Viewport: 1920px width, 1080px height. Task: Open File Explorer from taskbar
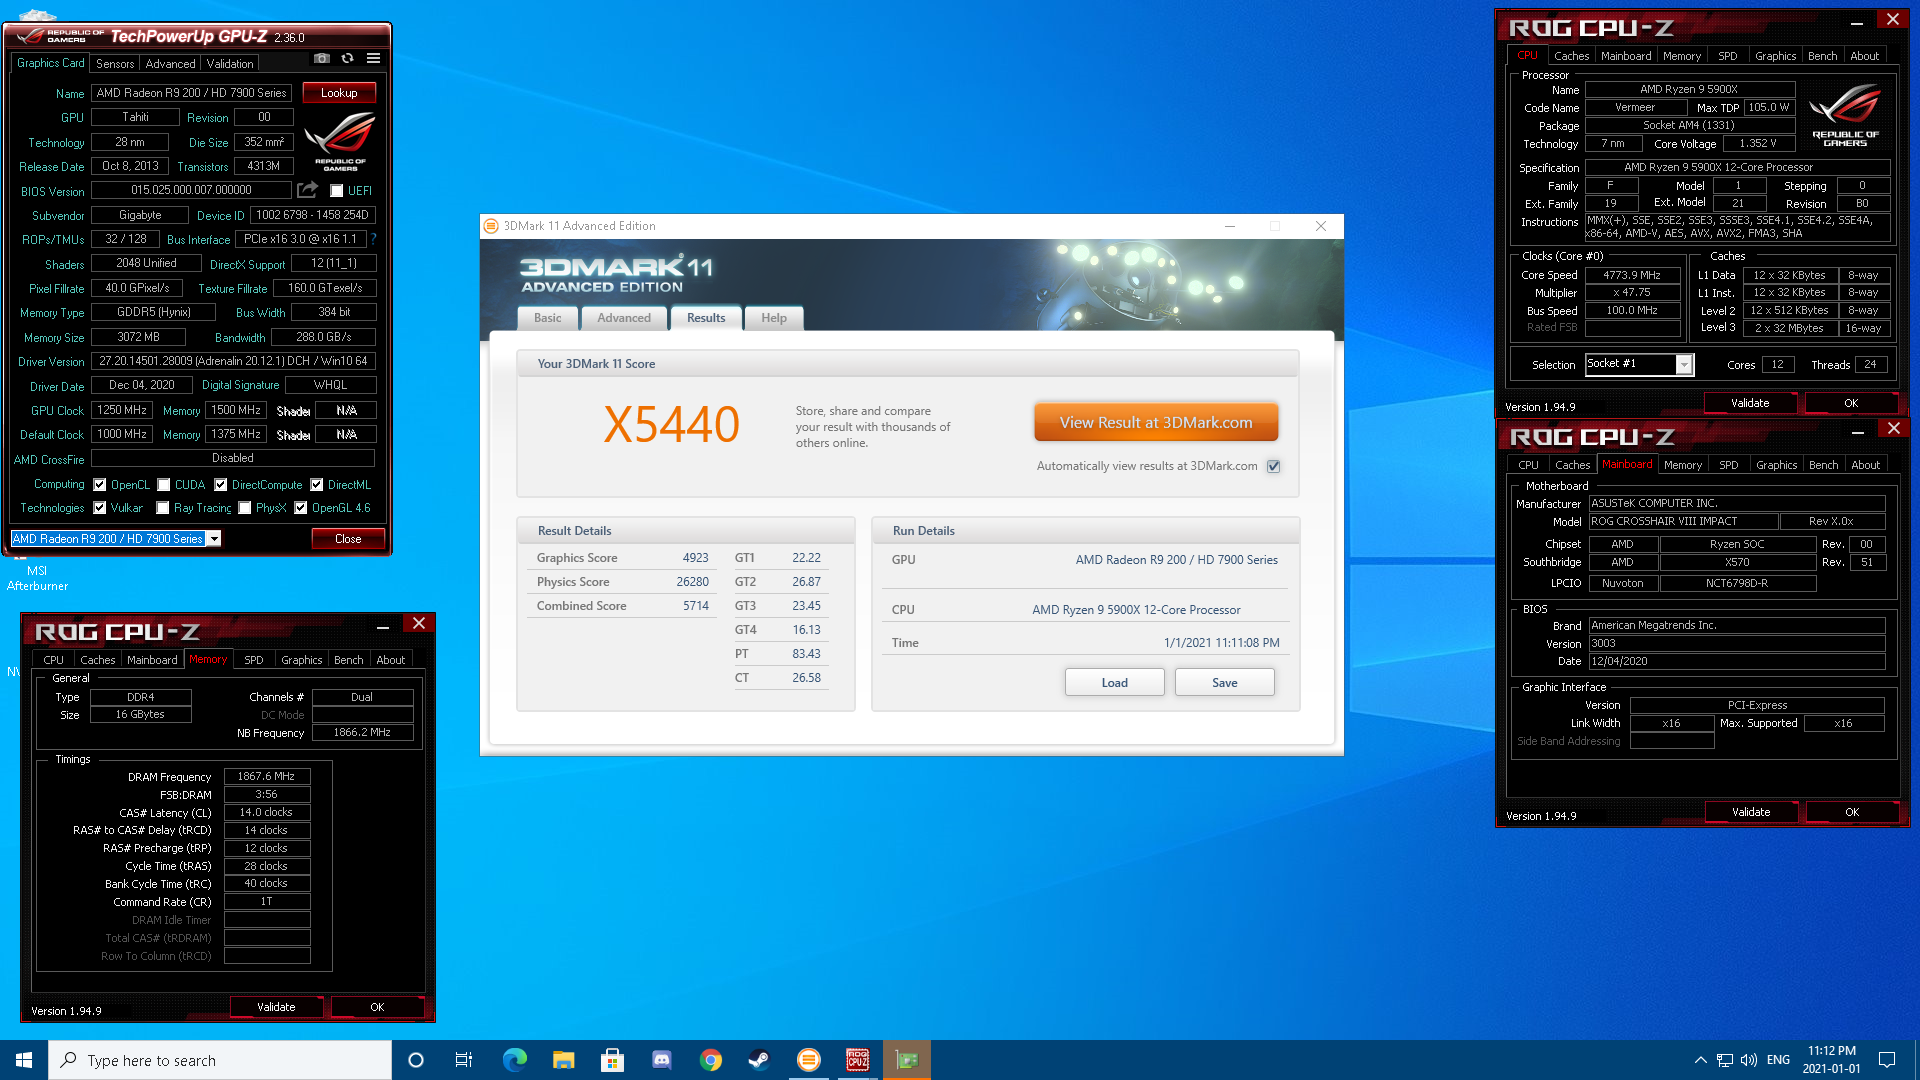click(563, 1060)
